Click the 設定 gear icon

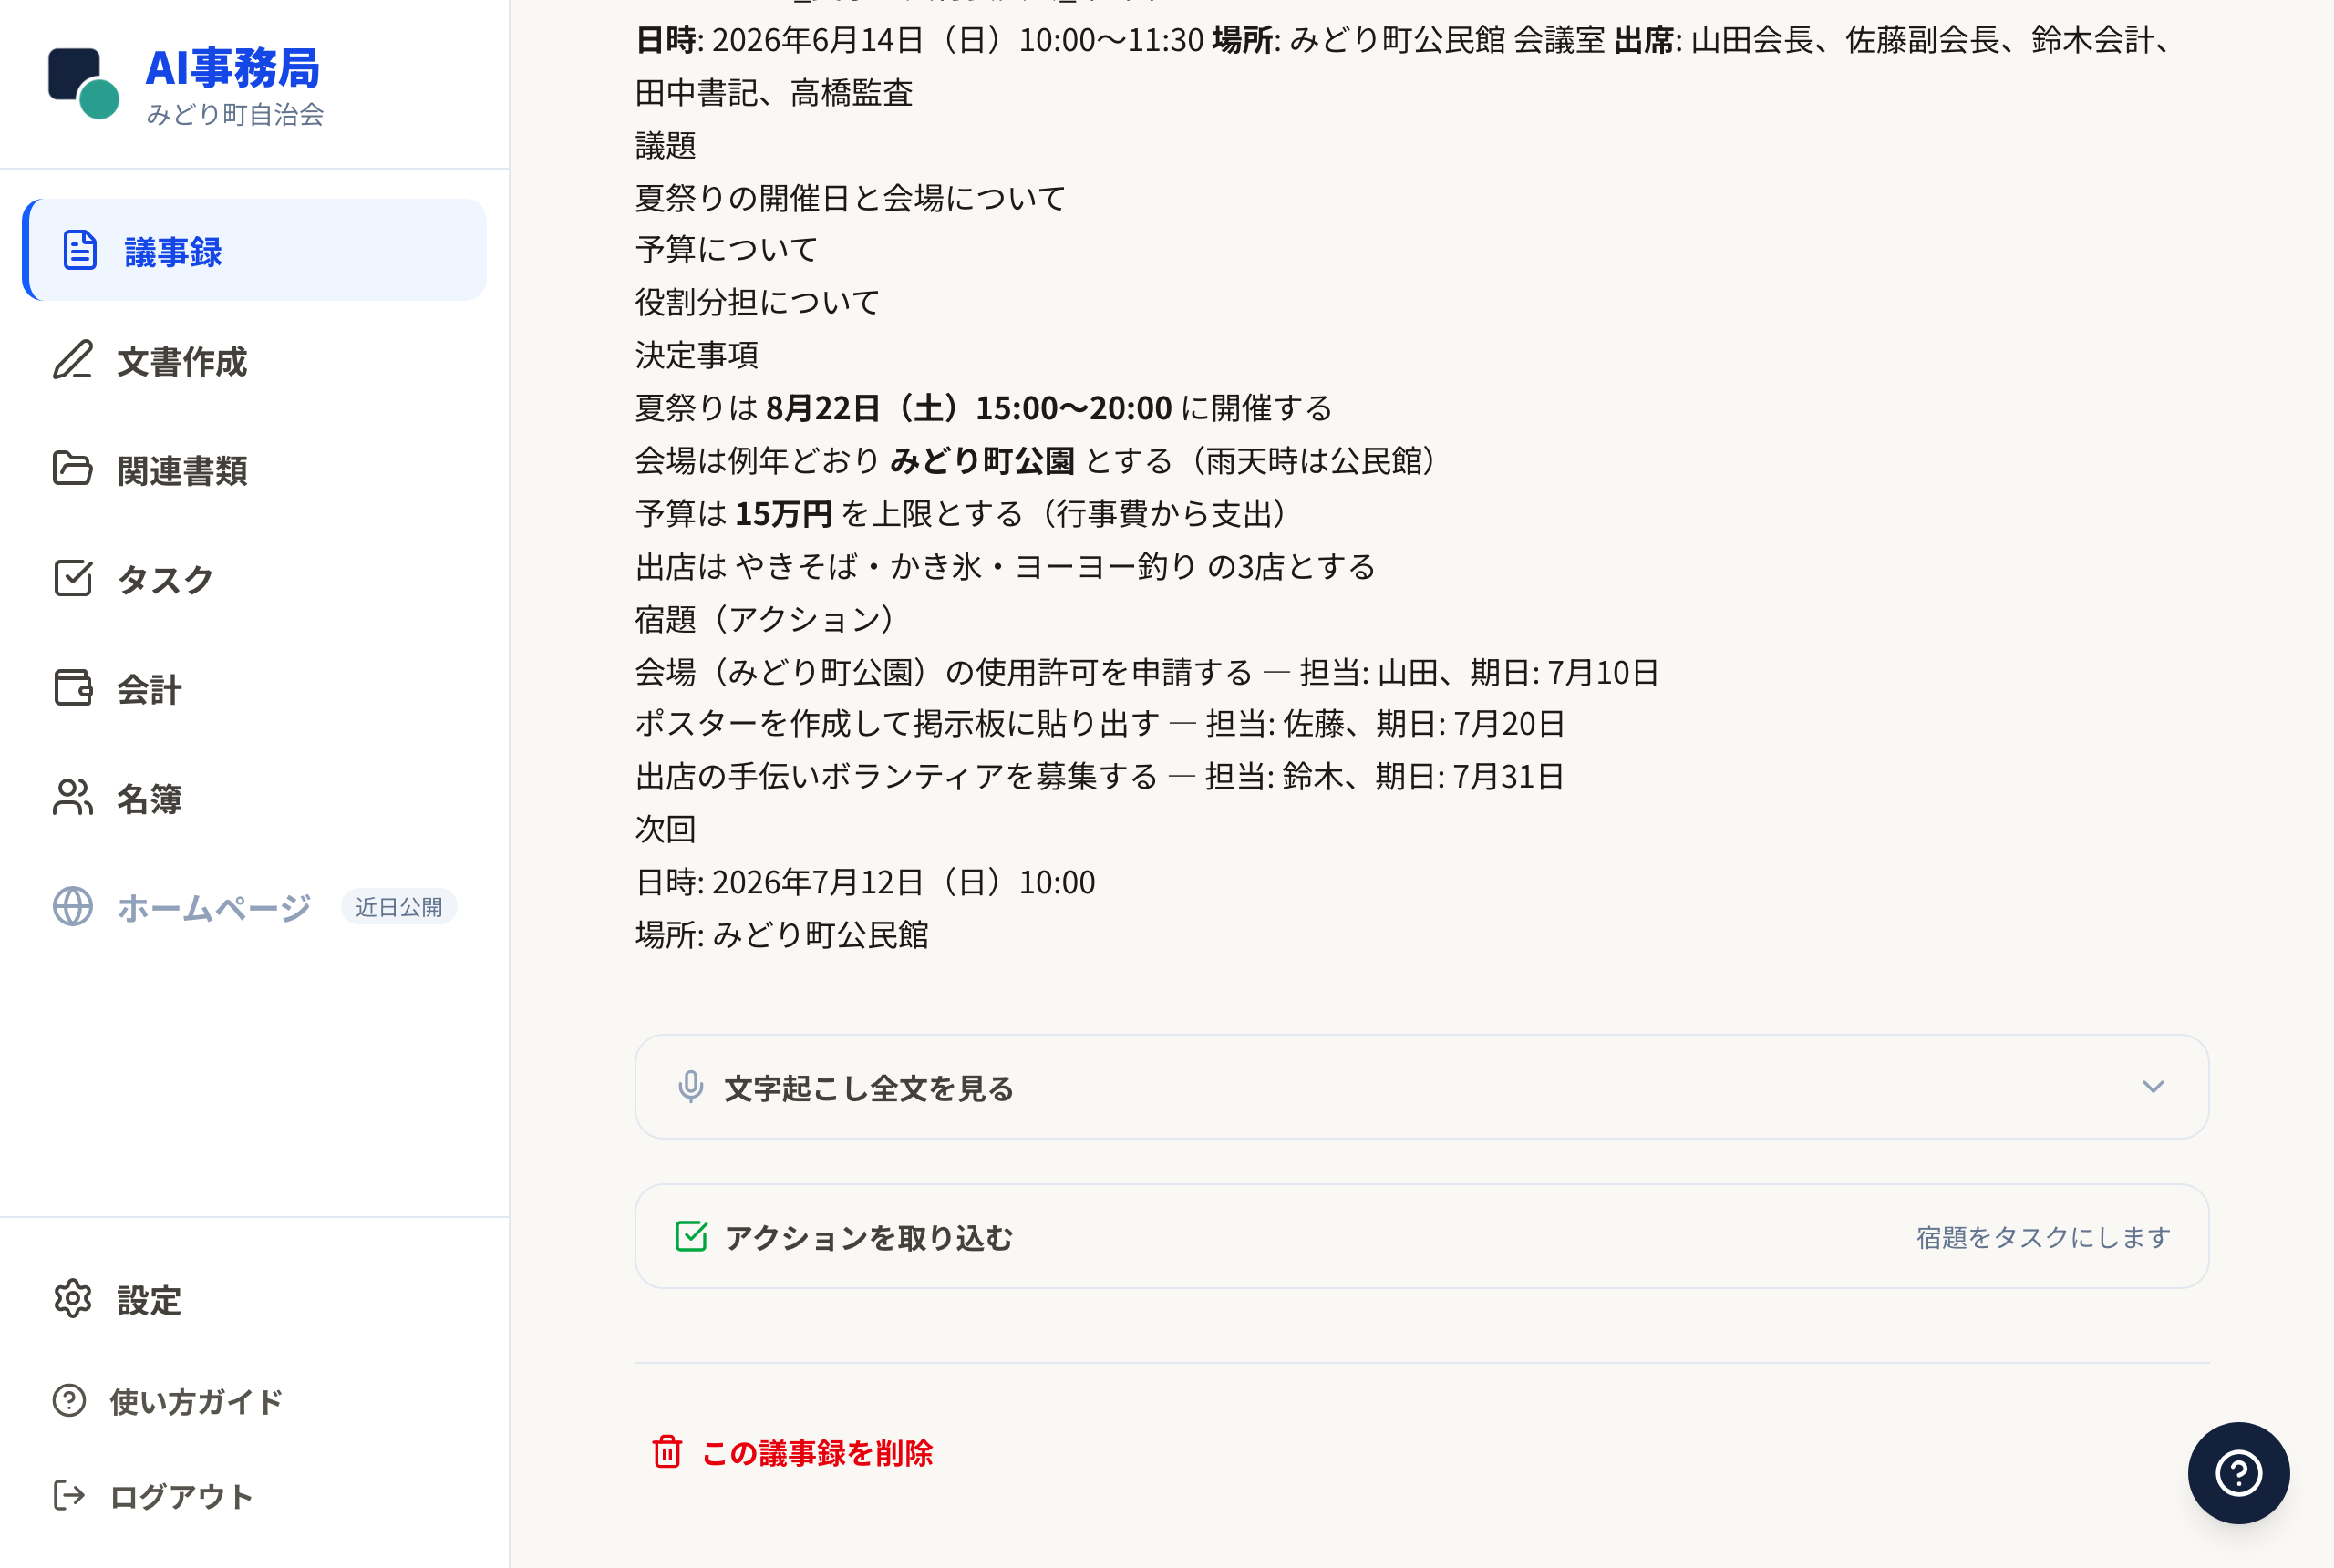point(73,1299)
